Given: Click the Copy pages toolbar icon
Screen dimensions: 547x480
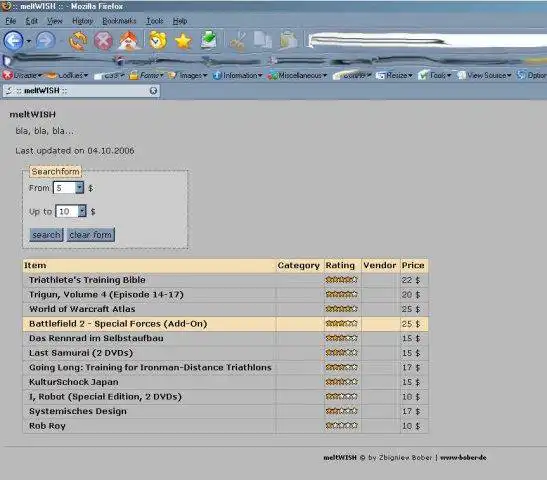Looking at the screenshot, I should point(263,40).
